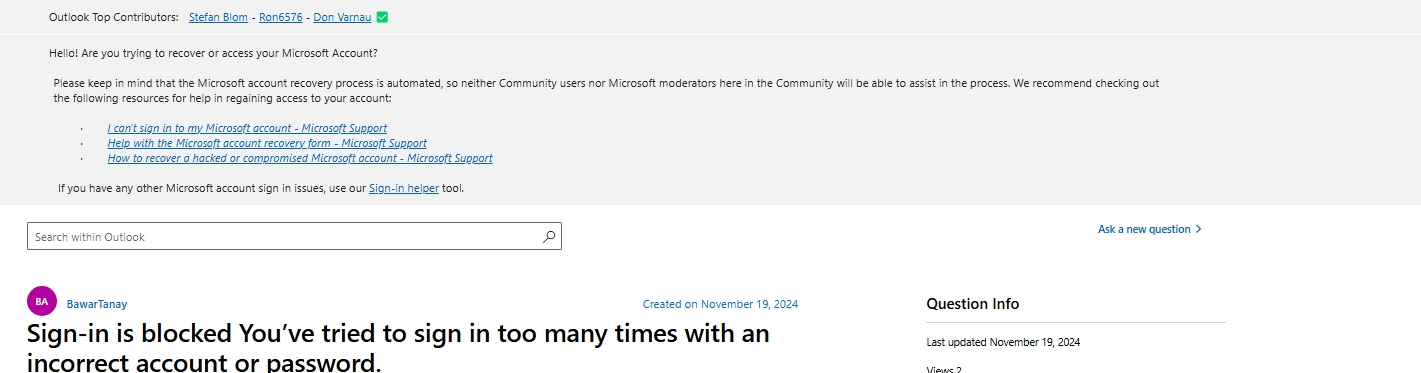
Task: Click the search magnifier icon
Action: 548,237
